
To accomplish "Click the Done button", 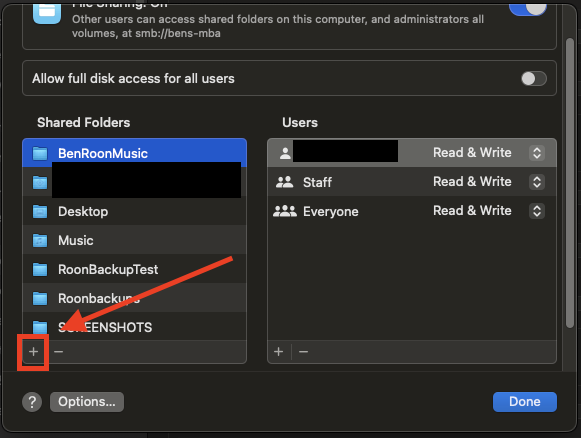I will [525, 402].
